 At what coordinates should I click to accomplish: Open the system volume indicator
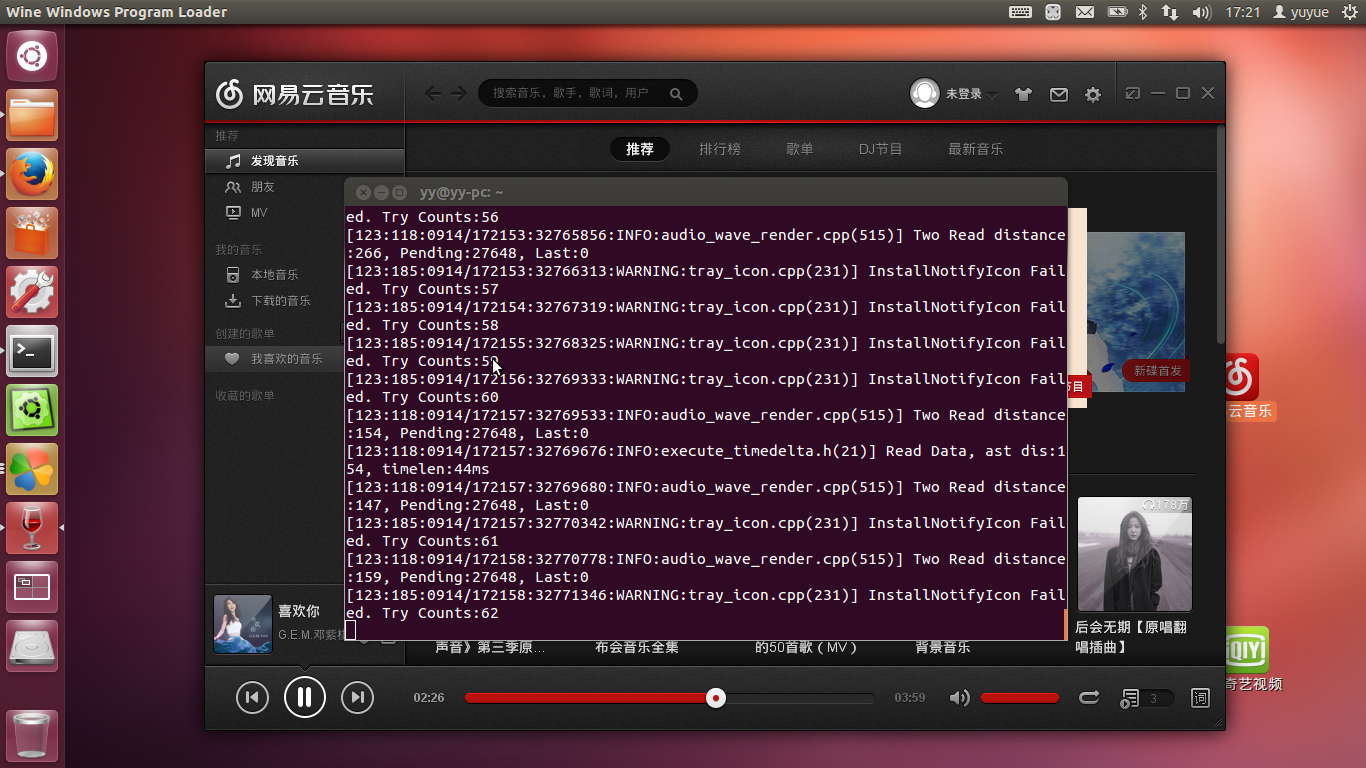(1203, 12)
